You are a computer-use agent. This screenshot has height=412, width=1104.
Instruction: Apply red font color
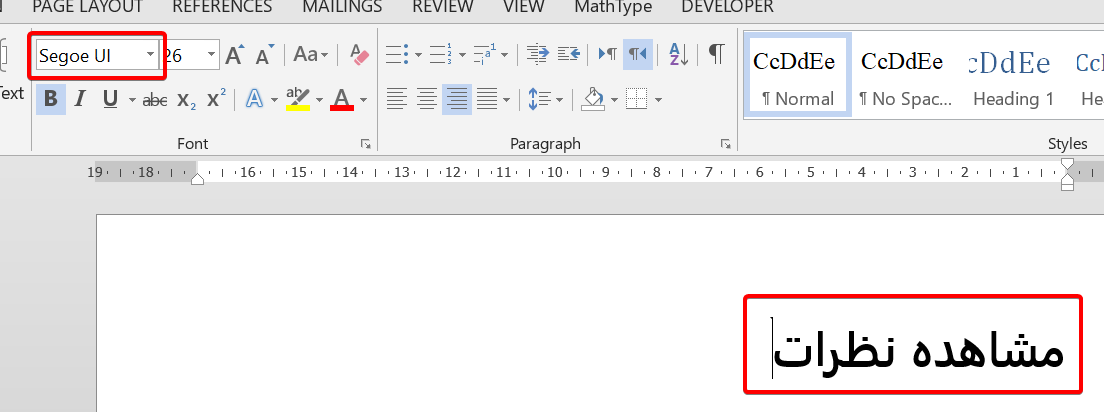(x=342, y=100)
